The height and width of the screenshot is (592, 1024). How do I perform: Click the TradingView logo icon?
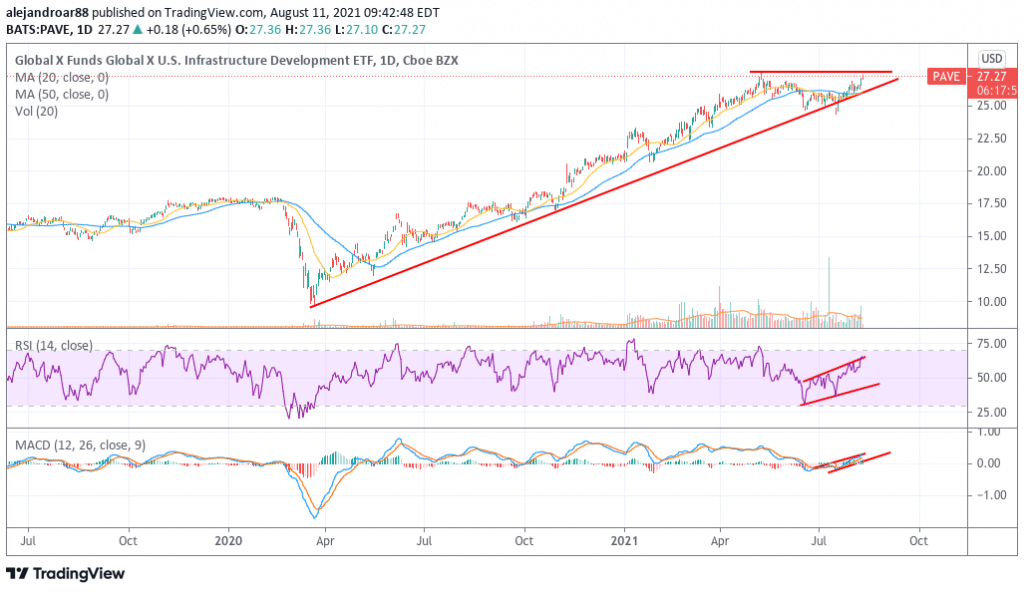[18, 574]
